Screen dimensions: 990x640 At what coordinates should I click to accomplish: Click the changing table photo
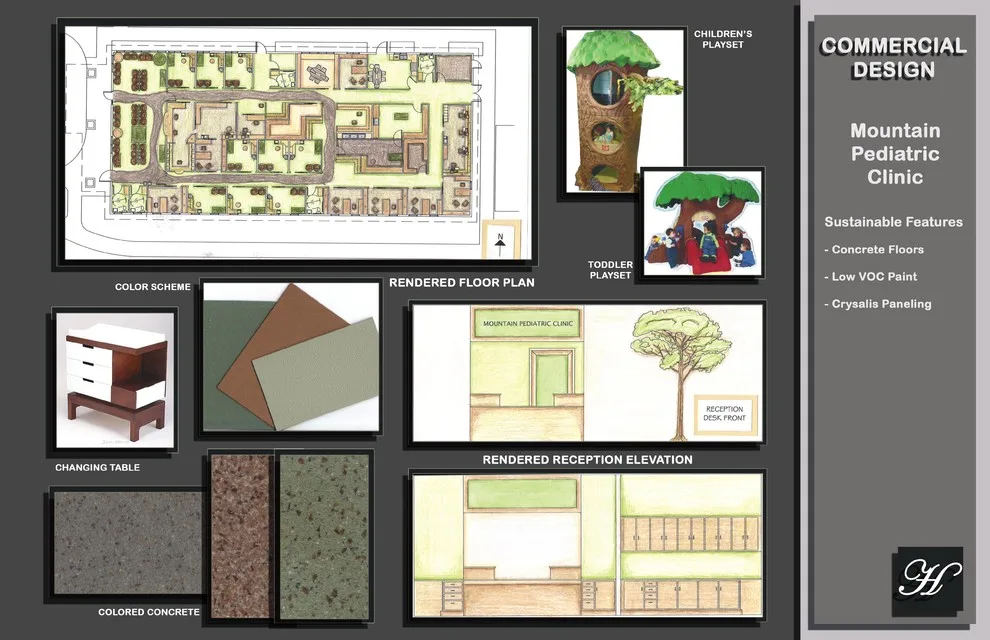[x=115, y=380]
